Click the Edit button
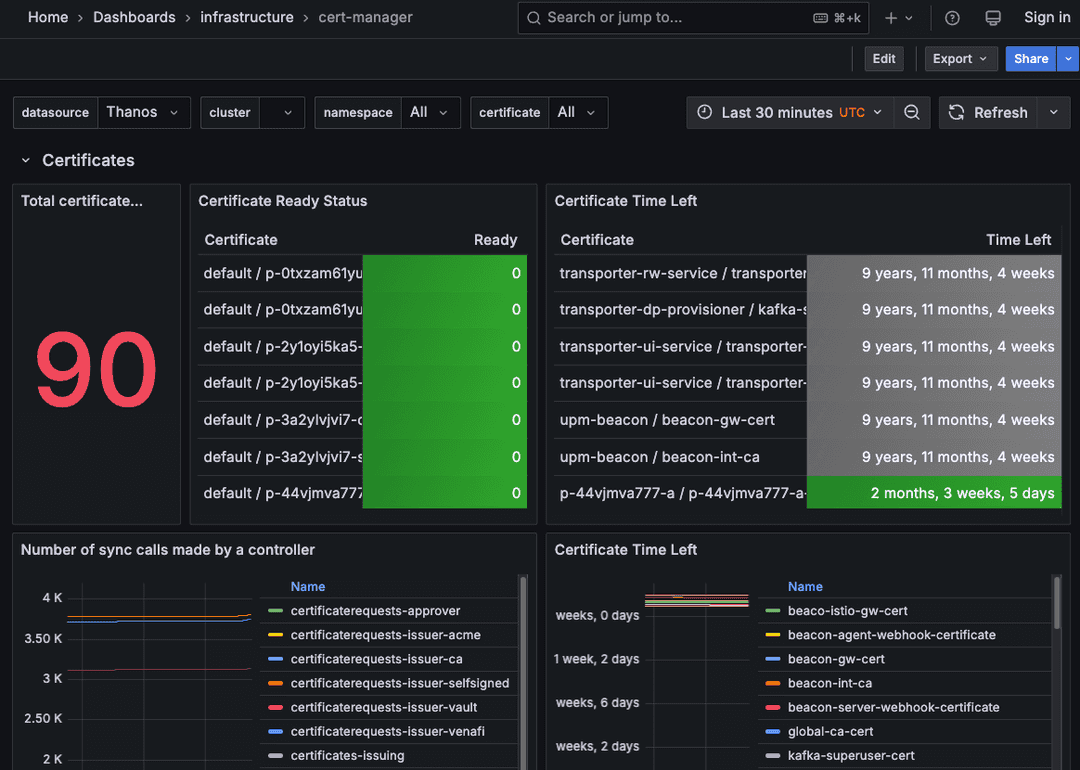Image resolution: width=1080 pixels, height=770 pixels. (x=883, y=58)
